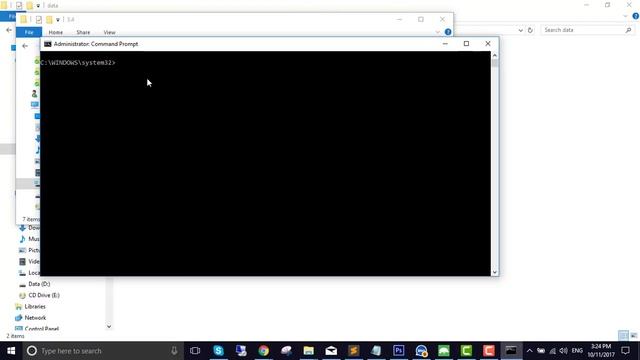Click the back arrow in data Explorer window

[x=9, y=30]
